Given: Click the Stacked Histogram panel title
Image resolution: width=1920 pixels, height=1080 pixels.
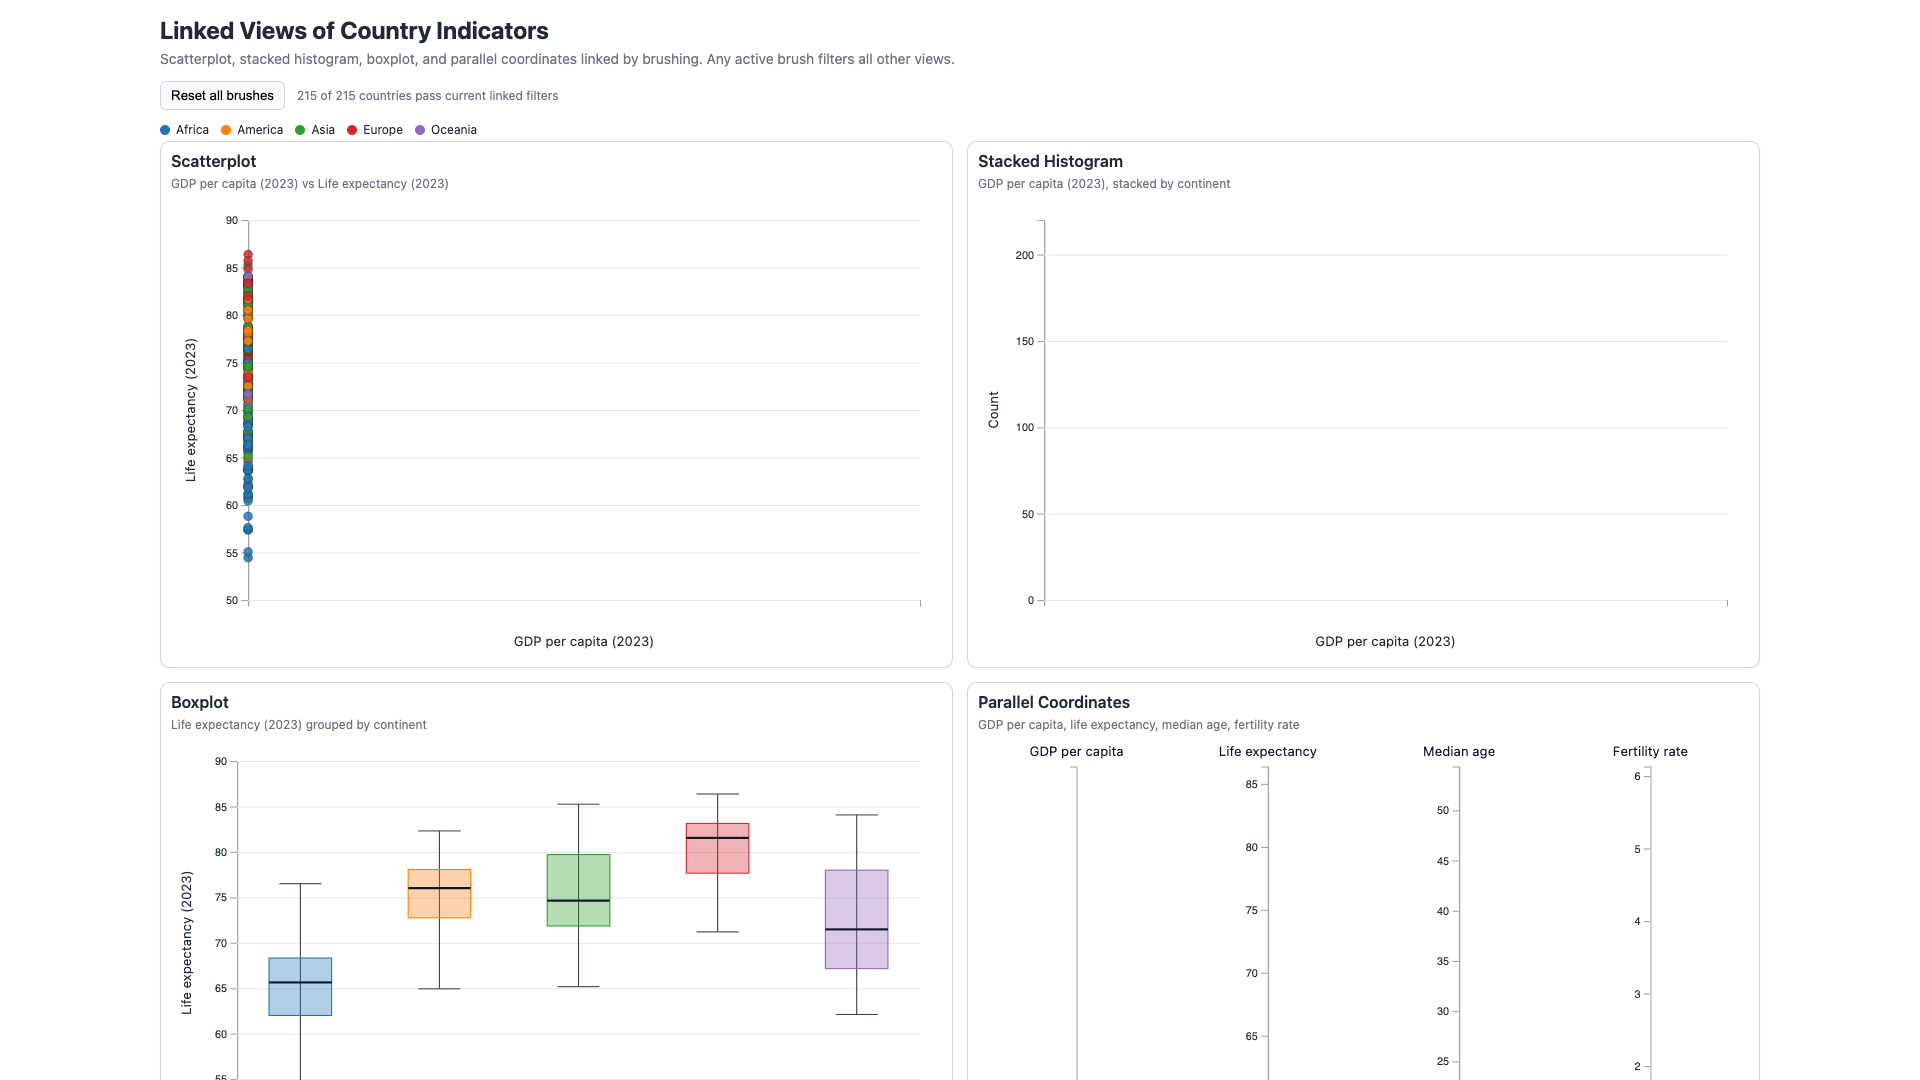Looking at the screenshot, I should point(1050,161).
